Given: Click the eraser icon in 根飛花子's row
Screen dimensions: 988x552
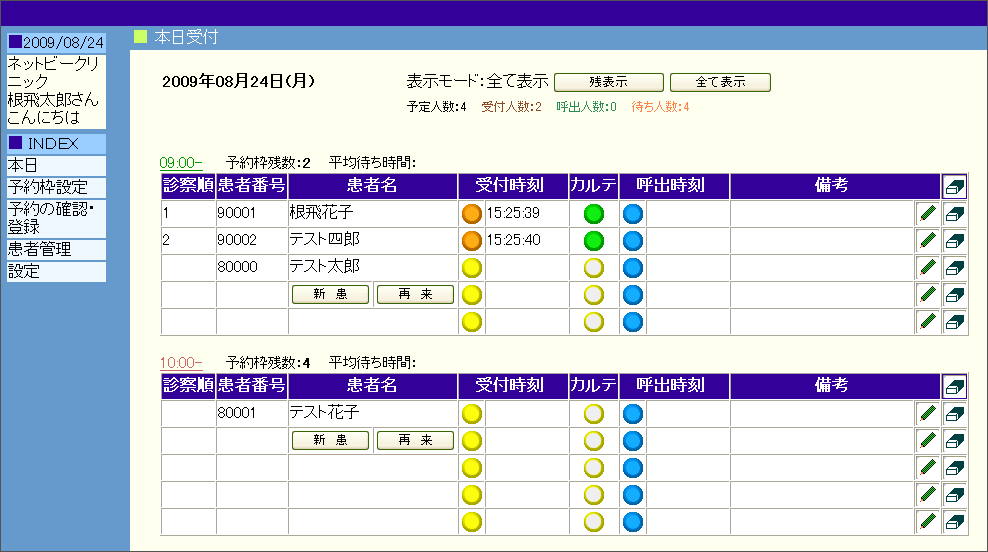Looking at the screenshot, I should [954, 214].
